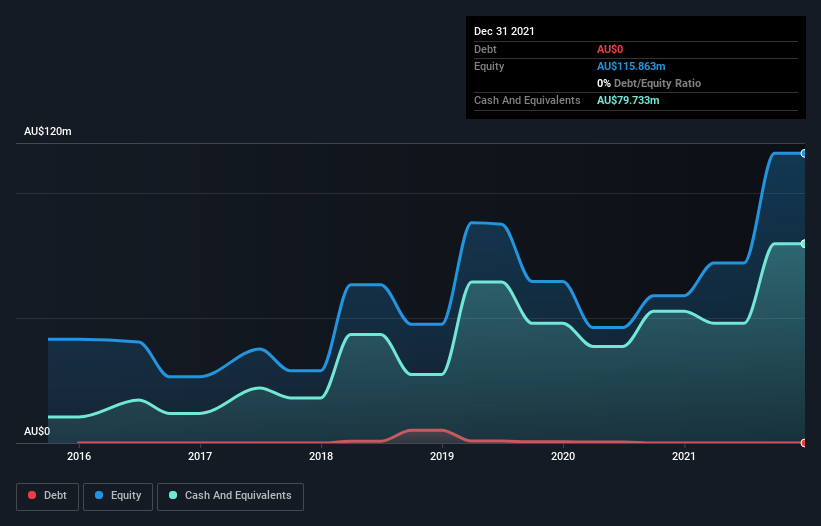This screenshot has width=821, height=526.
Task: Click the 0% Debt/Equity Ratio text
Action: (x=649, y=83)
